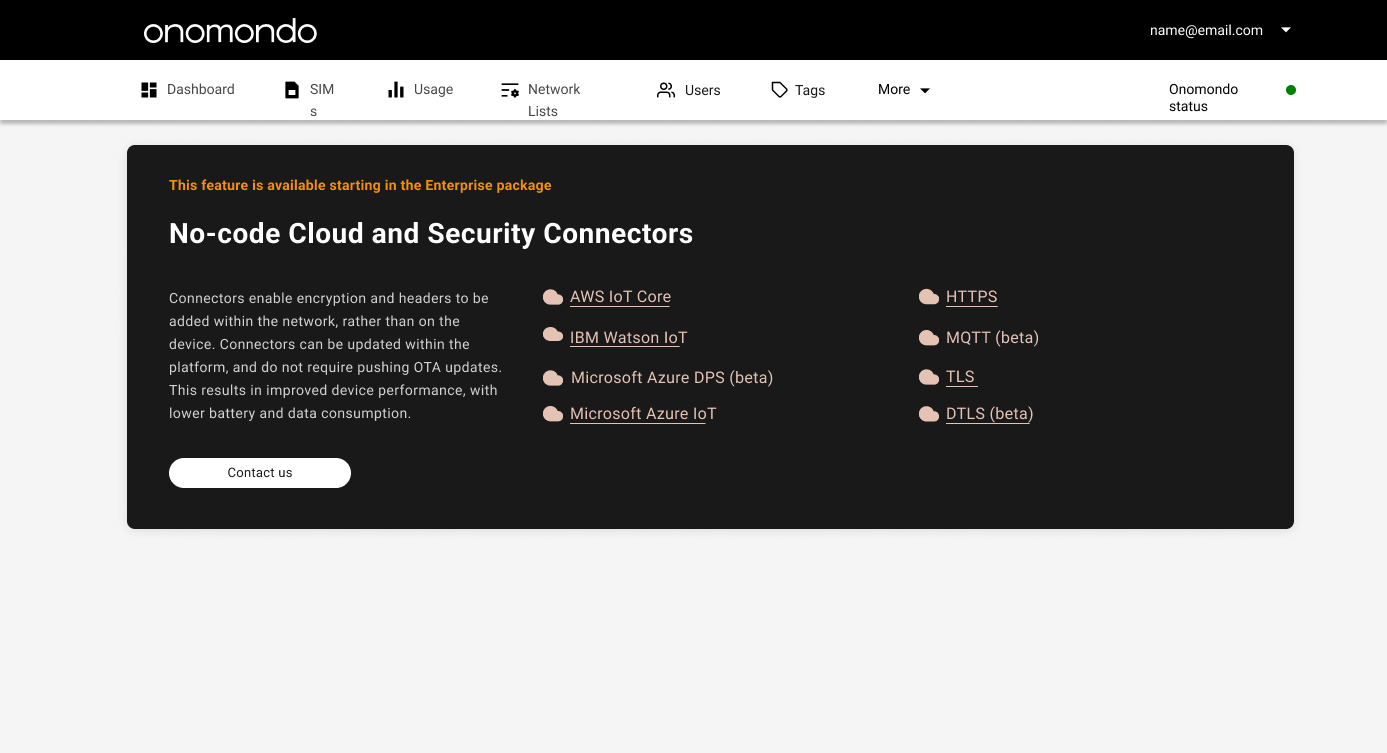Follow the TLS connector link

960,377
